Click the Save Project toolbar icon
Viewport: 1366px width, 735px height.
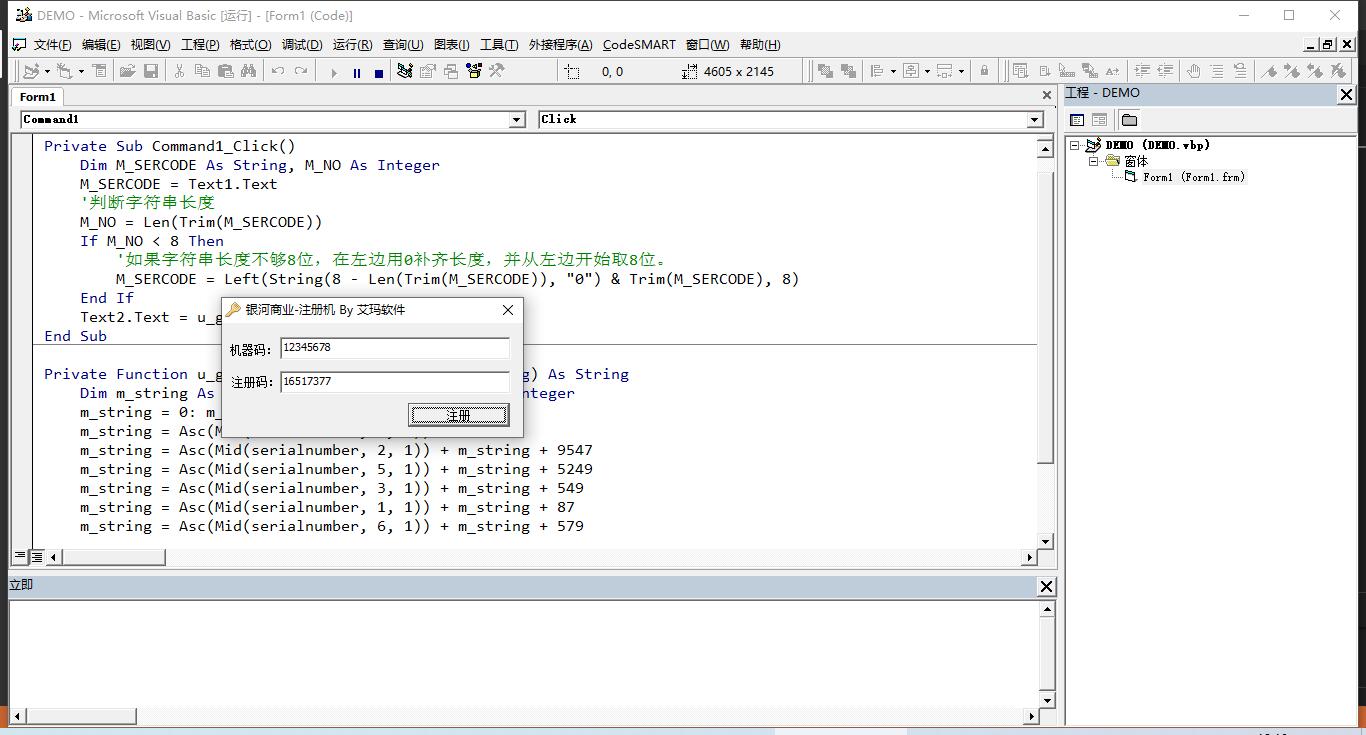151,70
